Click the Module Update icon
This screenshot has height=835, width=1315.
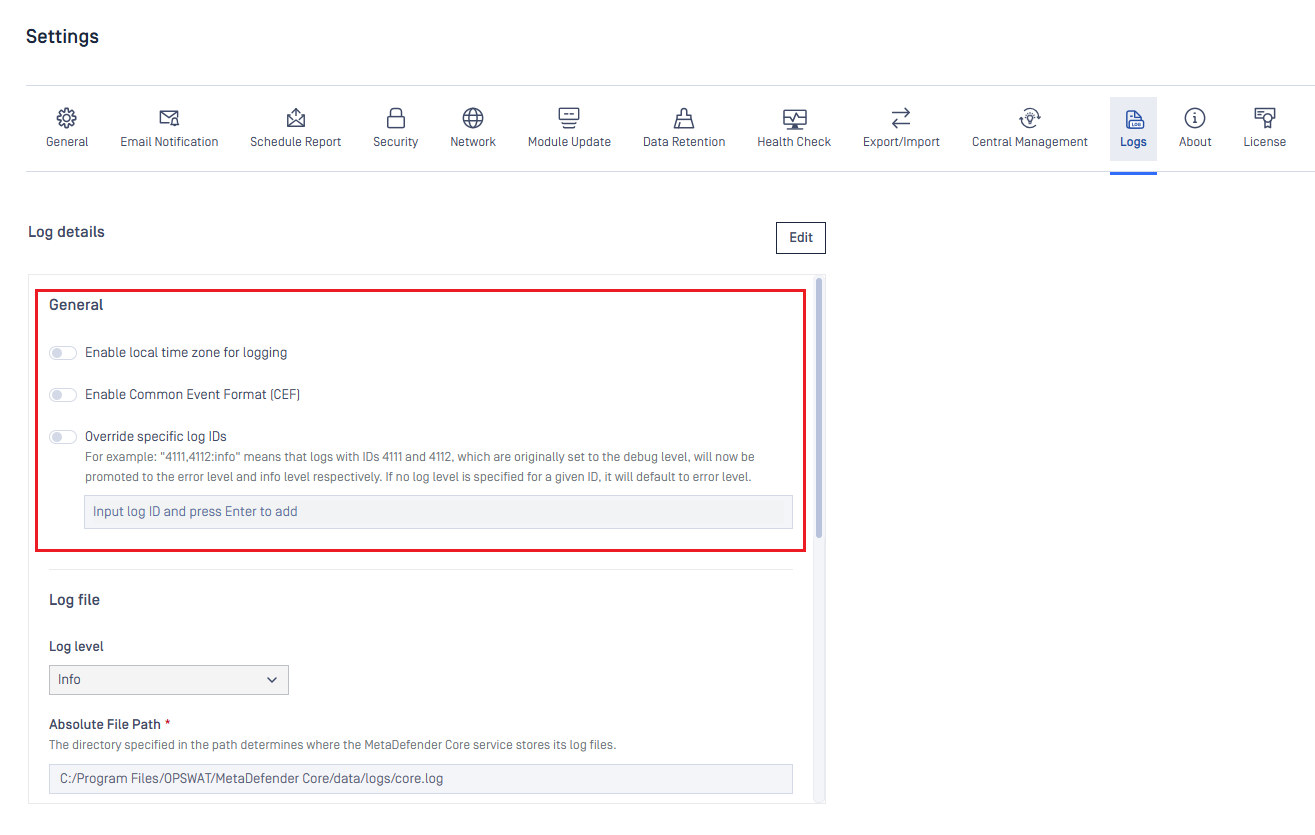tap(569, 118)
